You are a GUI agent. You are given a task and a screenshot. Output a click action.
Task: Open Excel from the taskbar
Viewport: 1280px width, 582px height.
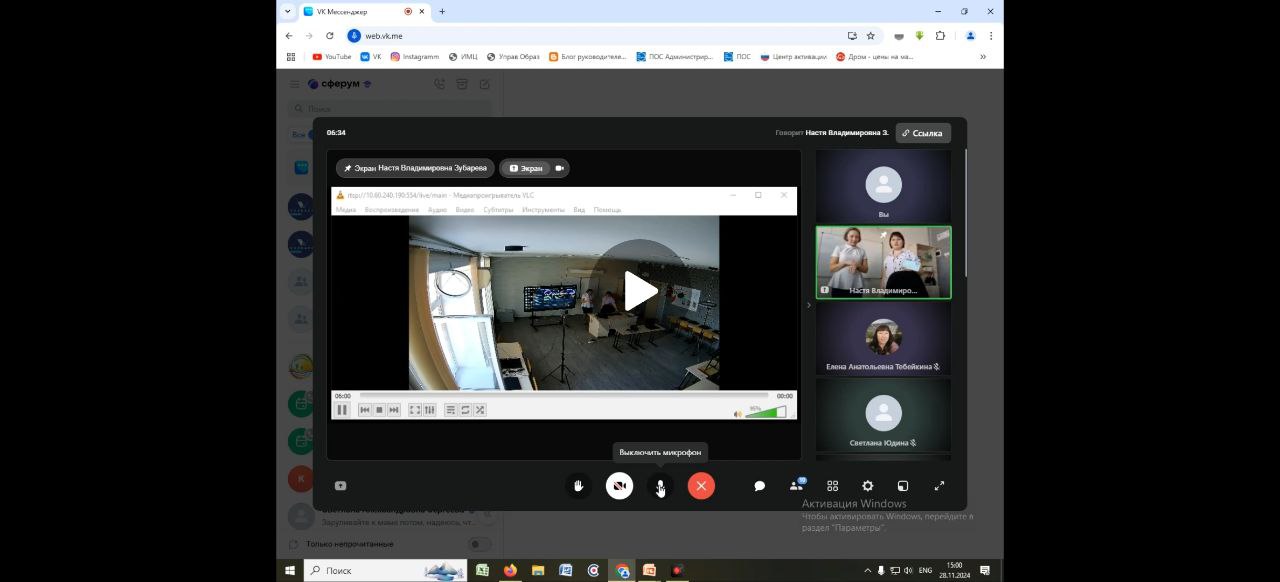tap(482, 570)
